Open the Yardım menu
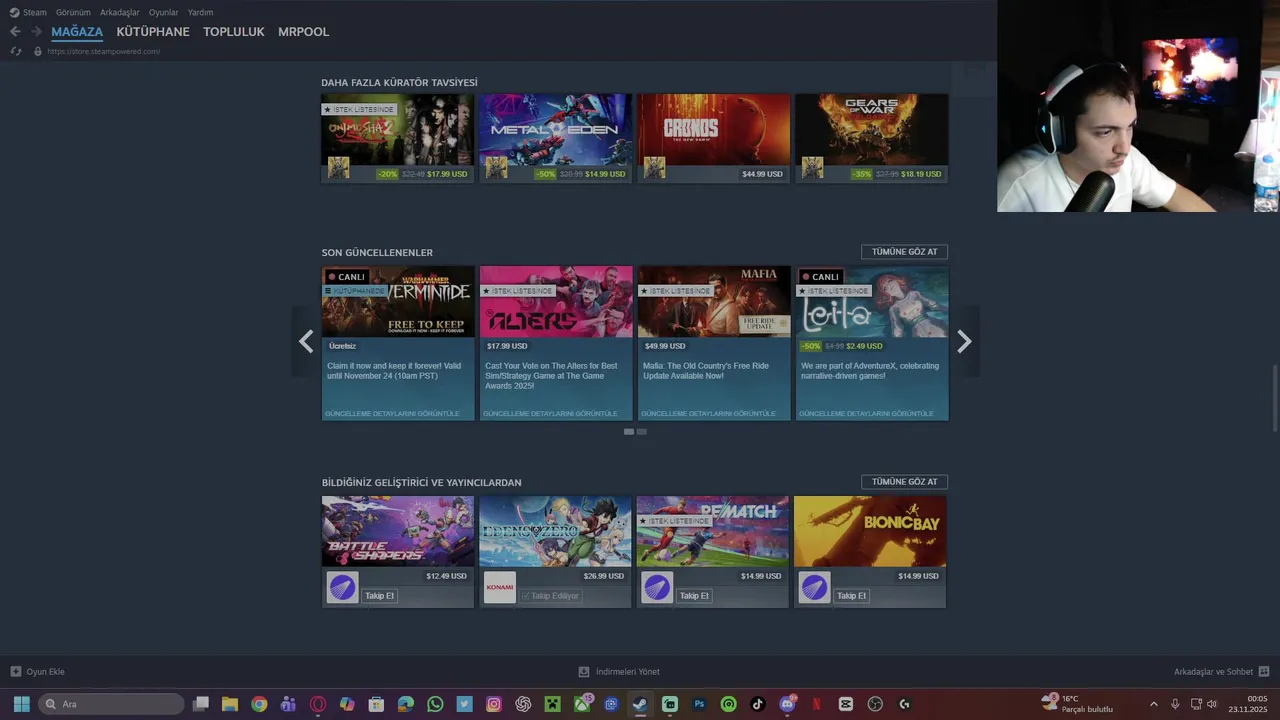Image resolution: width=1280 pixels, height=720 pixels. point(200,12)
